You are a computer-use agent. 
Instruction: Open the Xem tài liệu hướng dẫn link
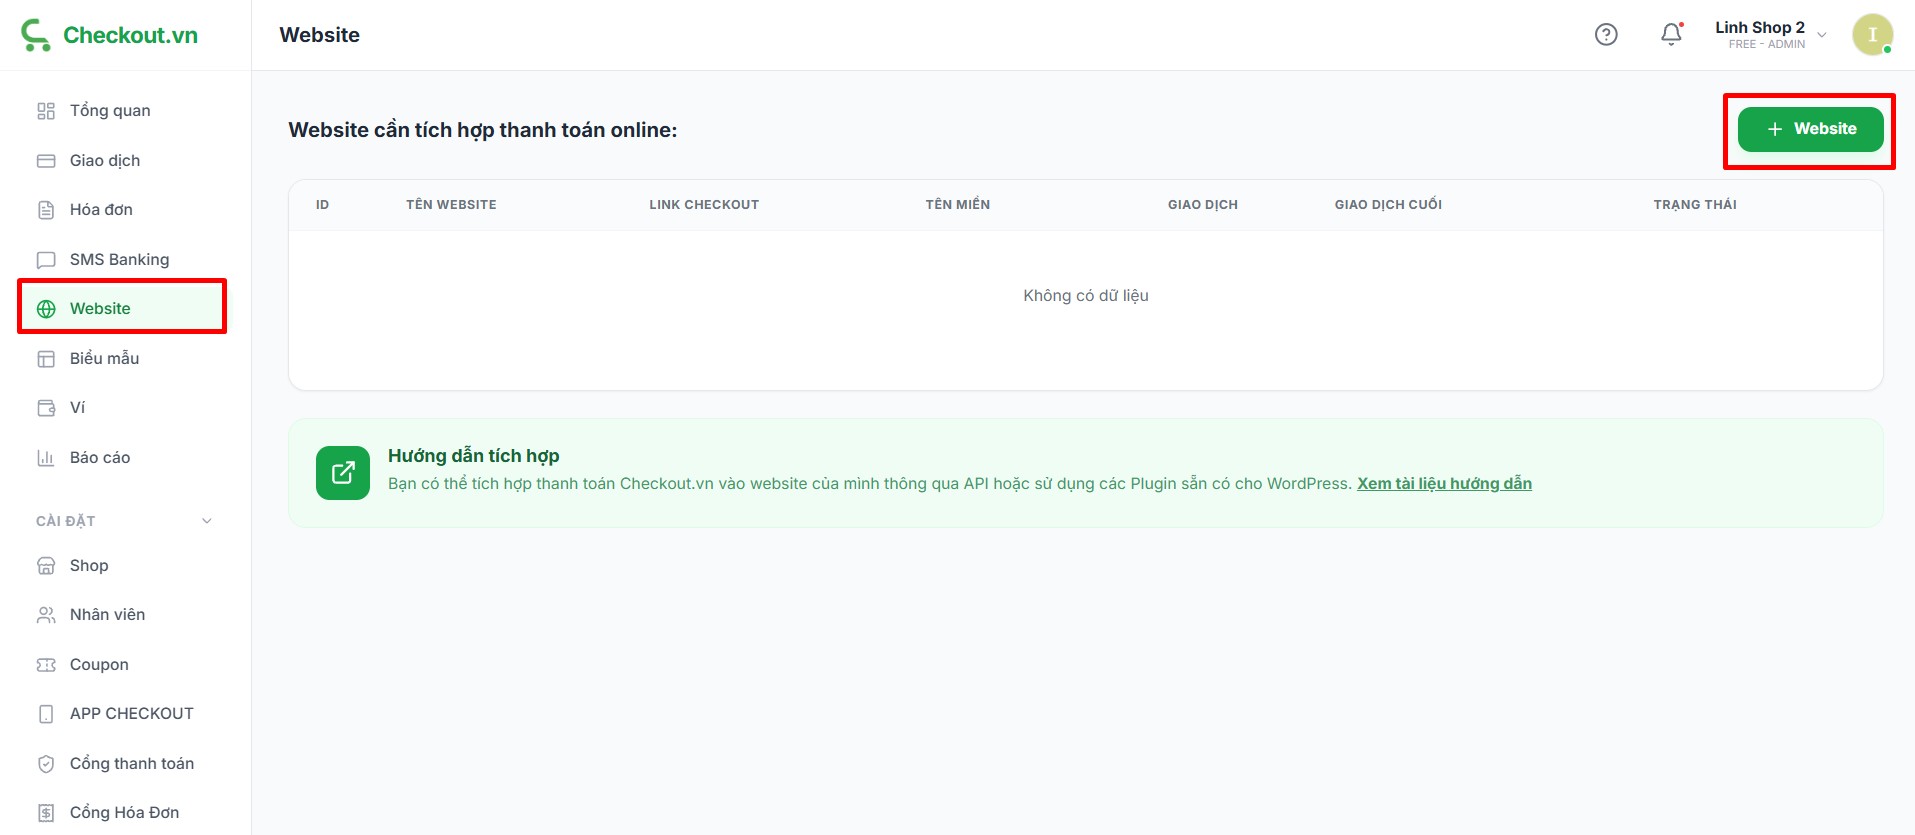pos(1444,484)
